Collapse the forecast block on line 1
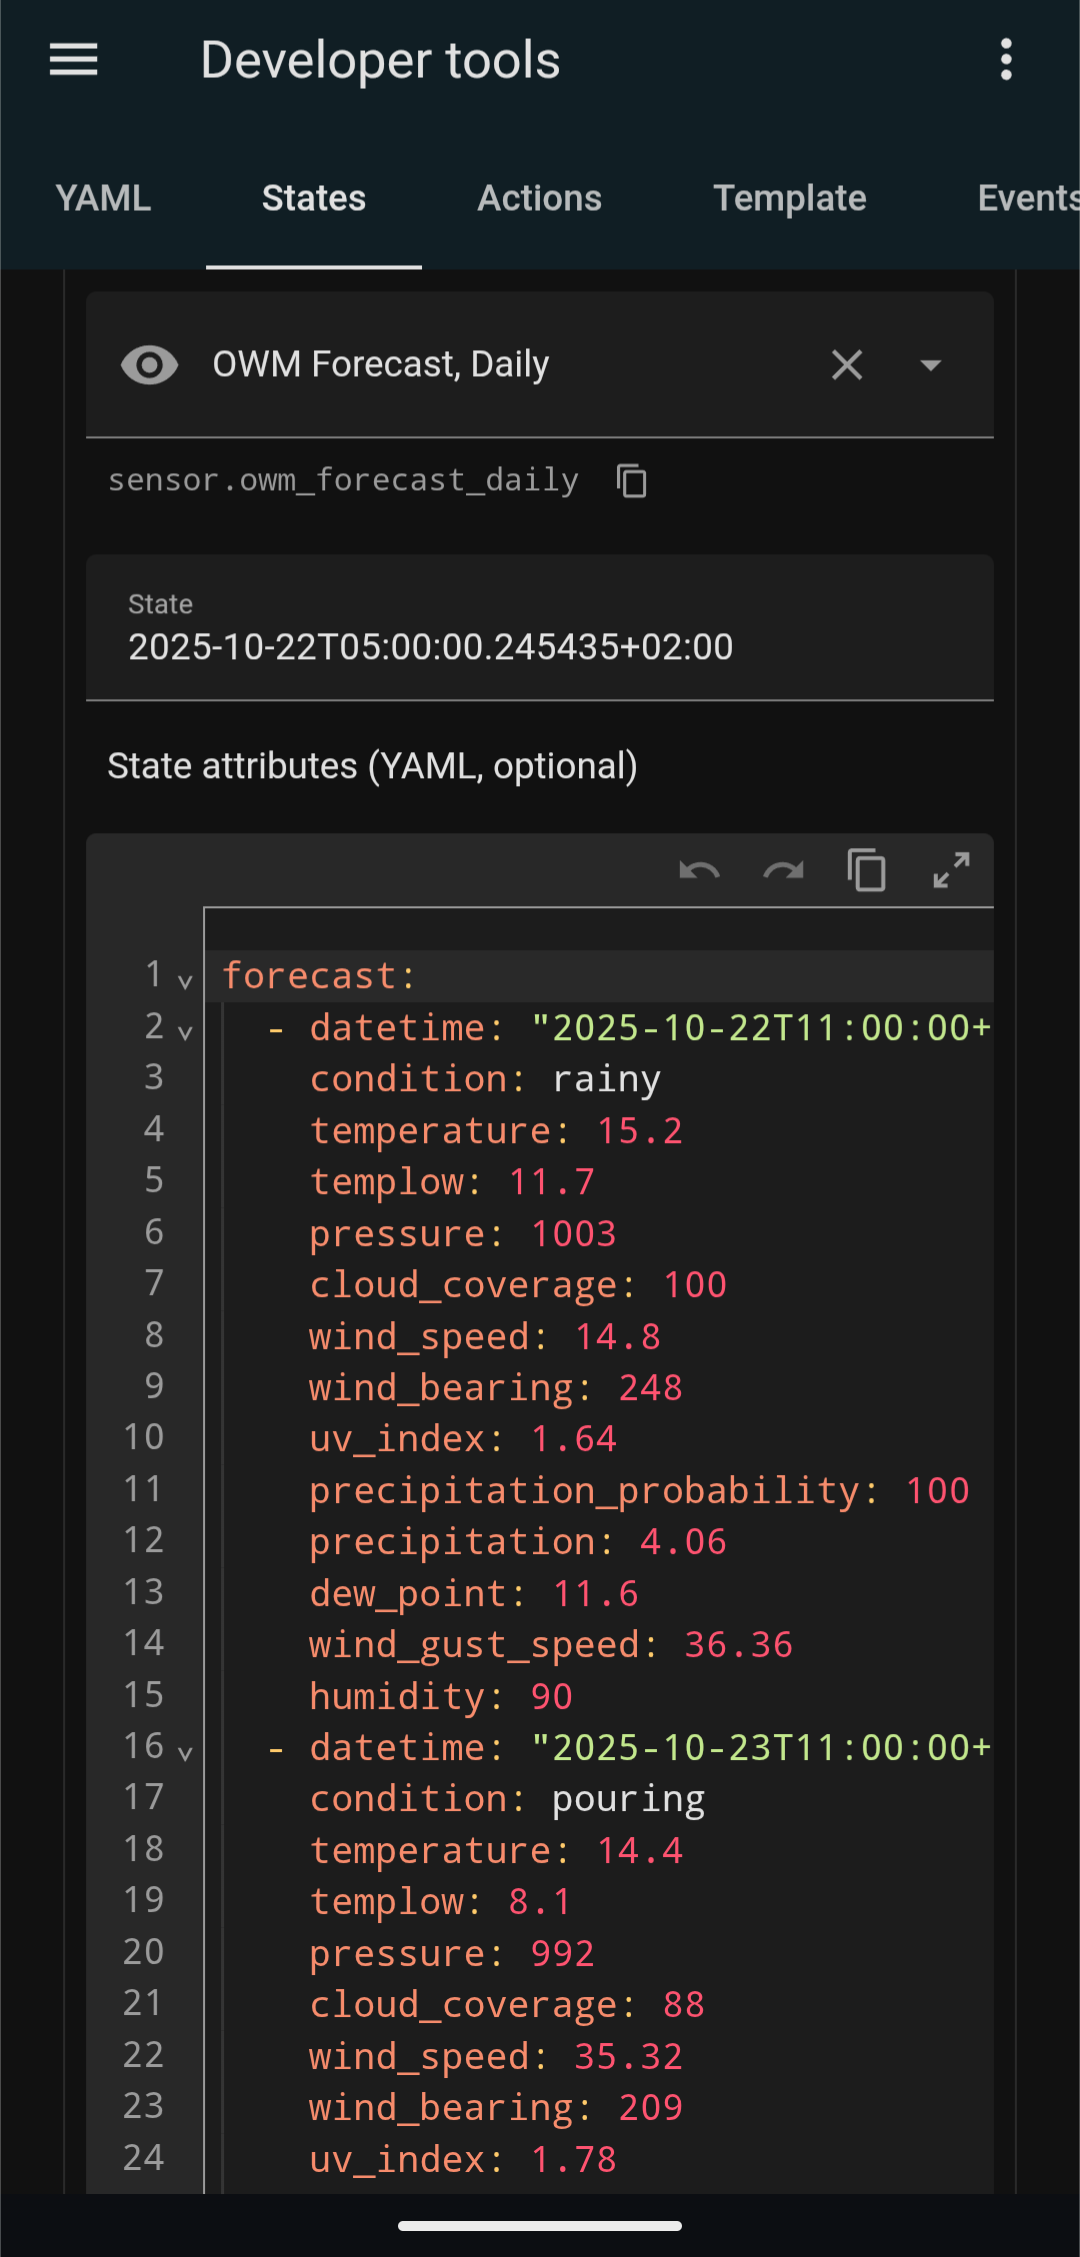 click(185, 980)
